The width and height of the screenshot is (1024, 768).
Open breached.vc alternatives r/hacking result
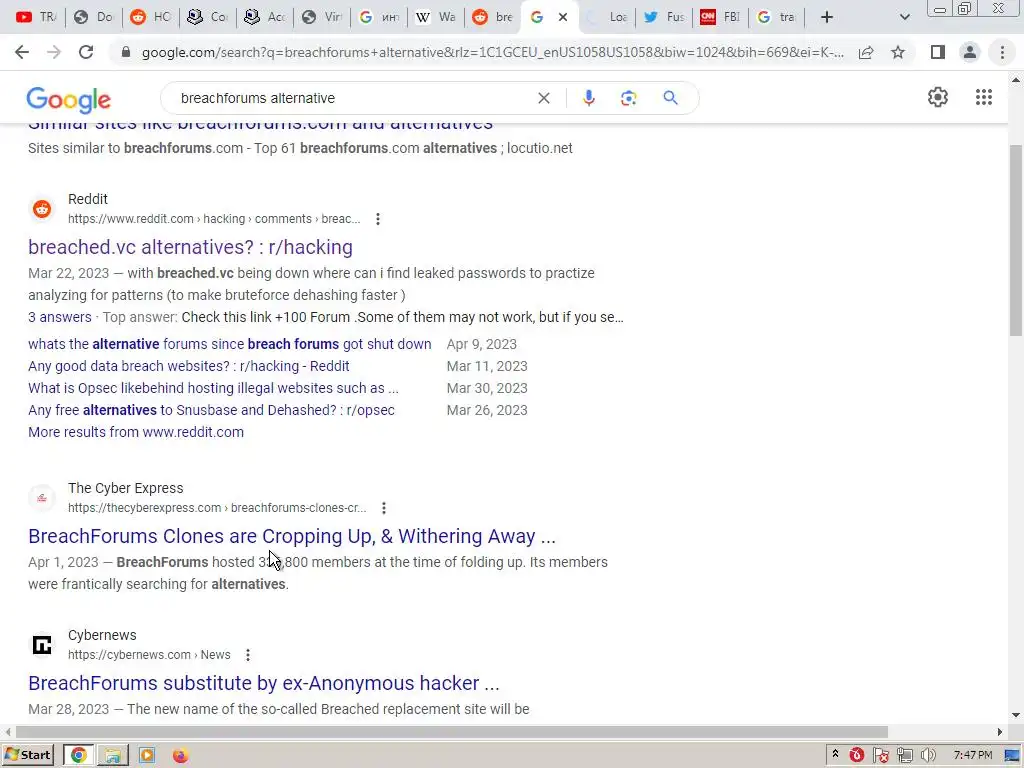pyautogui.click(x=190, y=247)
